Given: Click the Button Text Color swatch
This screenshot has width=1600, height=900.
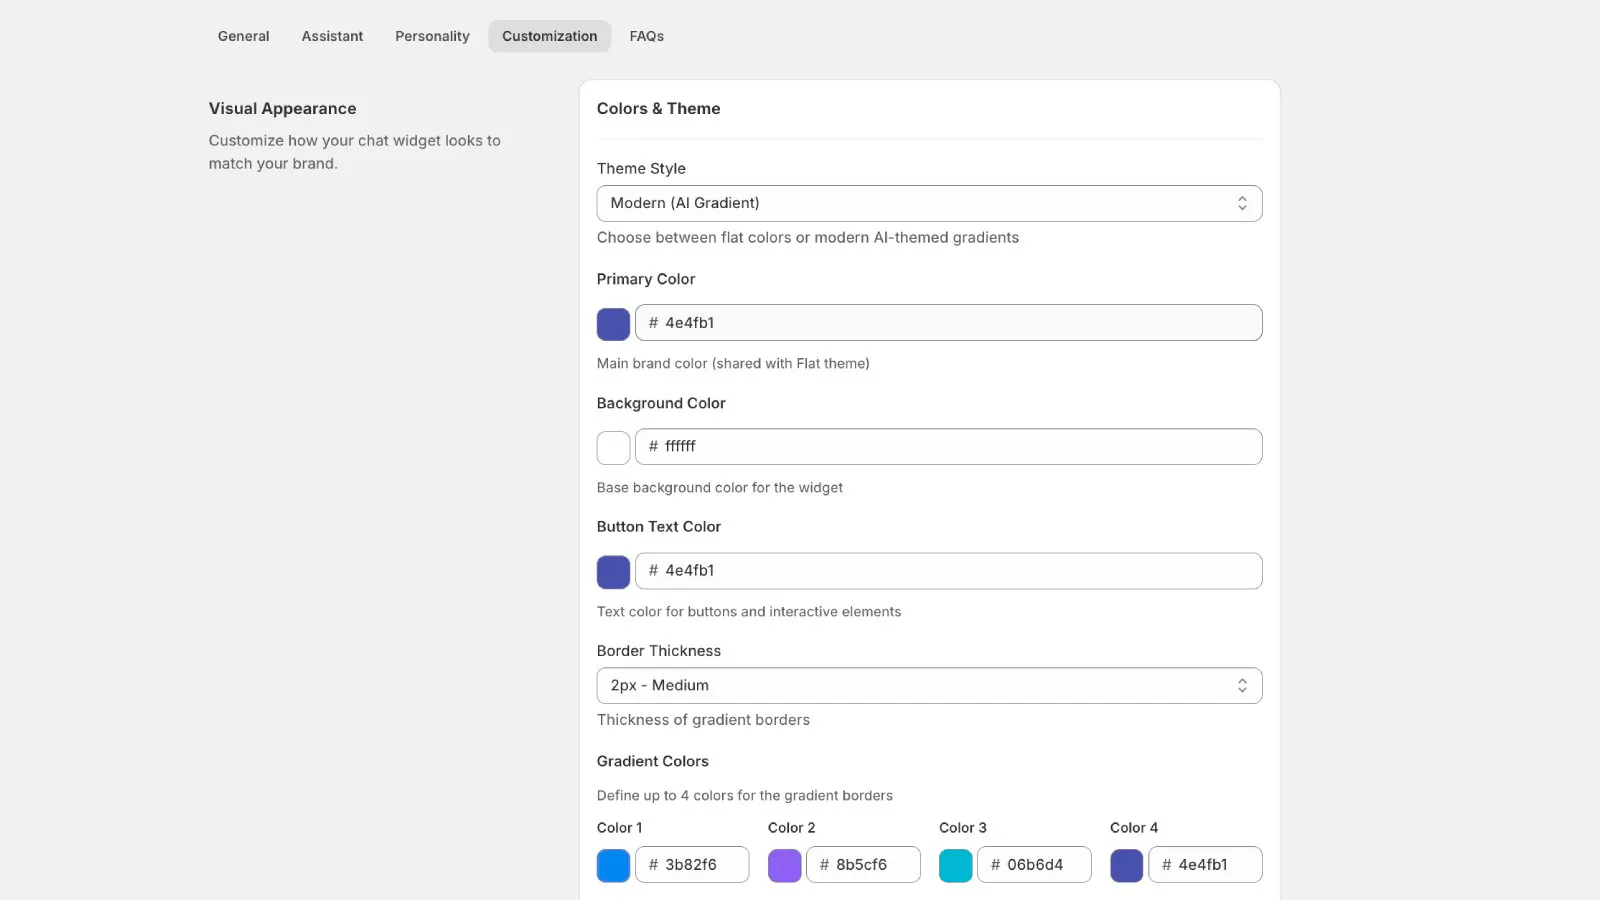Looking at the screenshot, I should 613,572.
